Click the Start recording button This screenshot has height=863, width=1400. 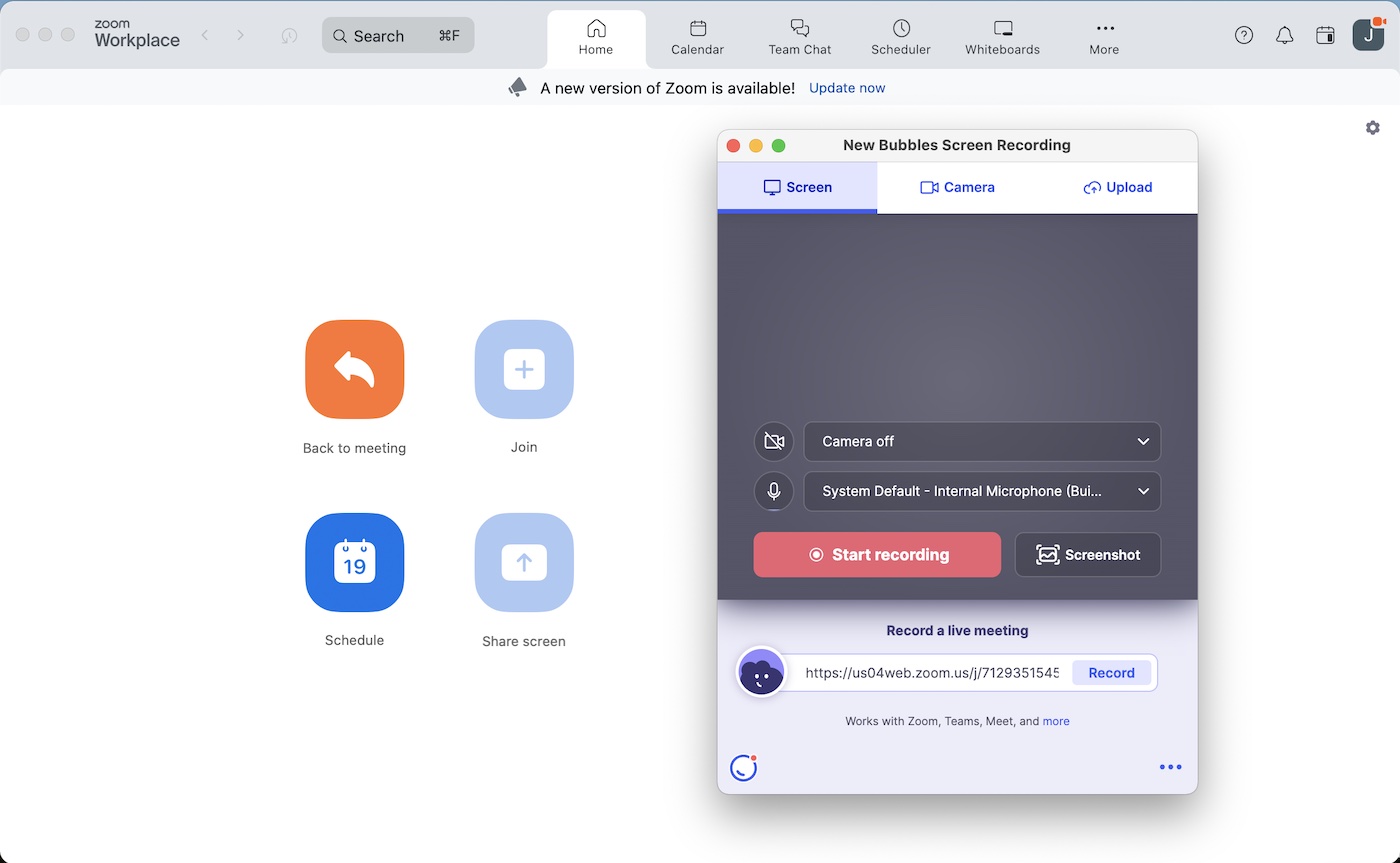[x=877, y=554]
